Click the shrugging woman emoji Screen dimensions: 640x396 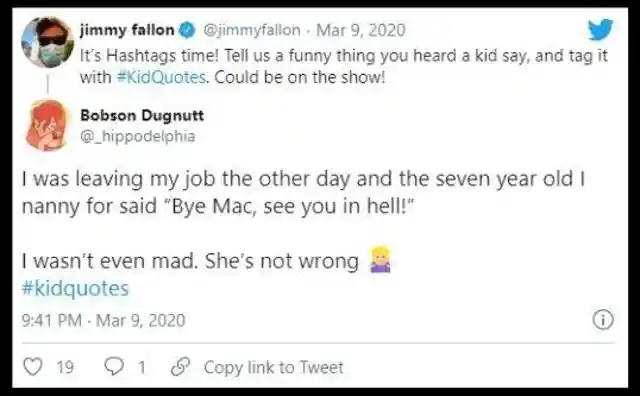(x=380, y=260)
